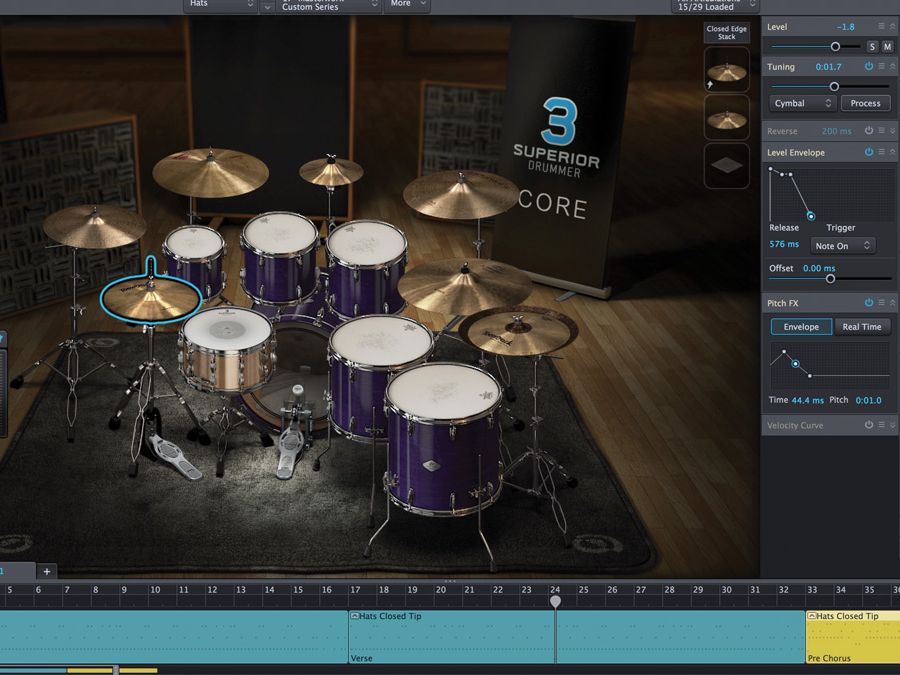900x675 pixels.
Task: Collapse the Level Envelope section
Action: 893,152
